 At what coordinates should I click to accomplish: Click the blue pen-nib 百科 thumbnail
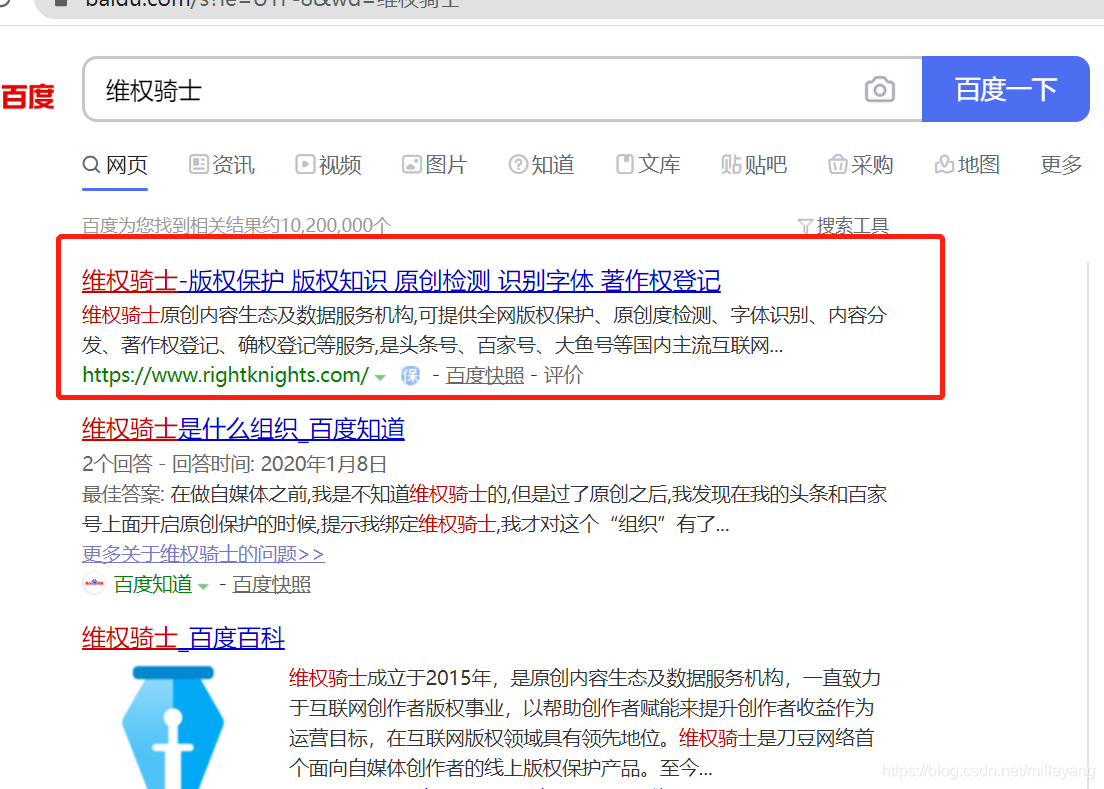[x=173, y=728]
